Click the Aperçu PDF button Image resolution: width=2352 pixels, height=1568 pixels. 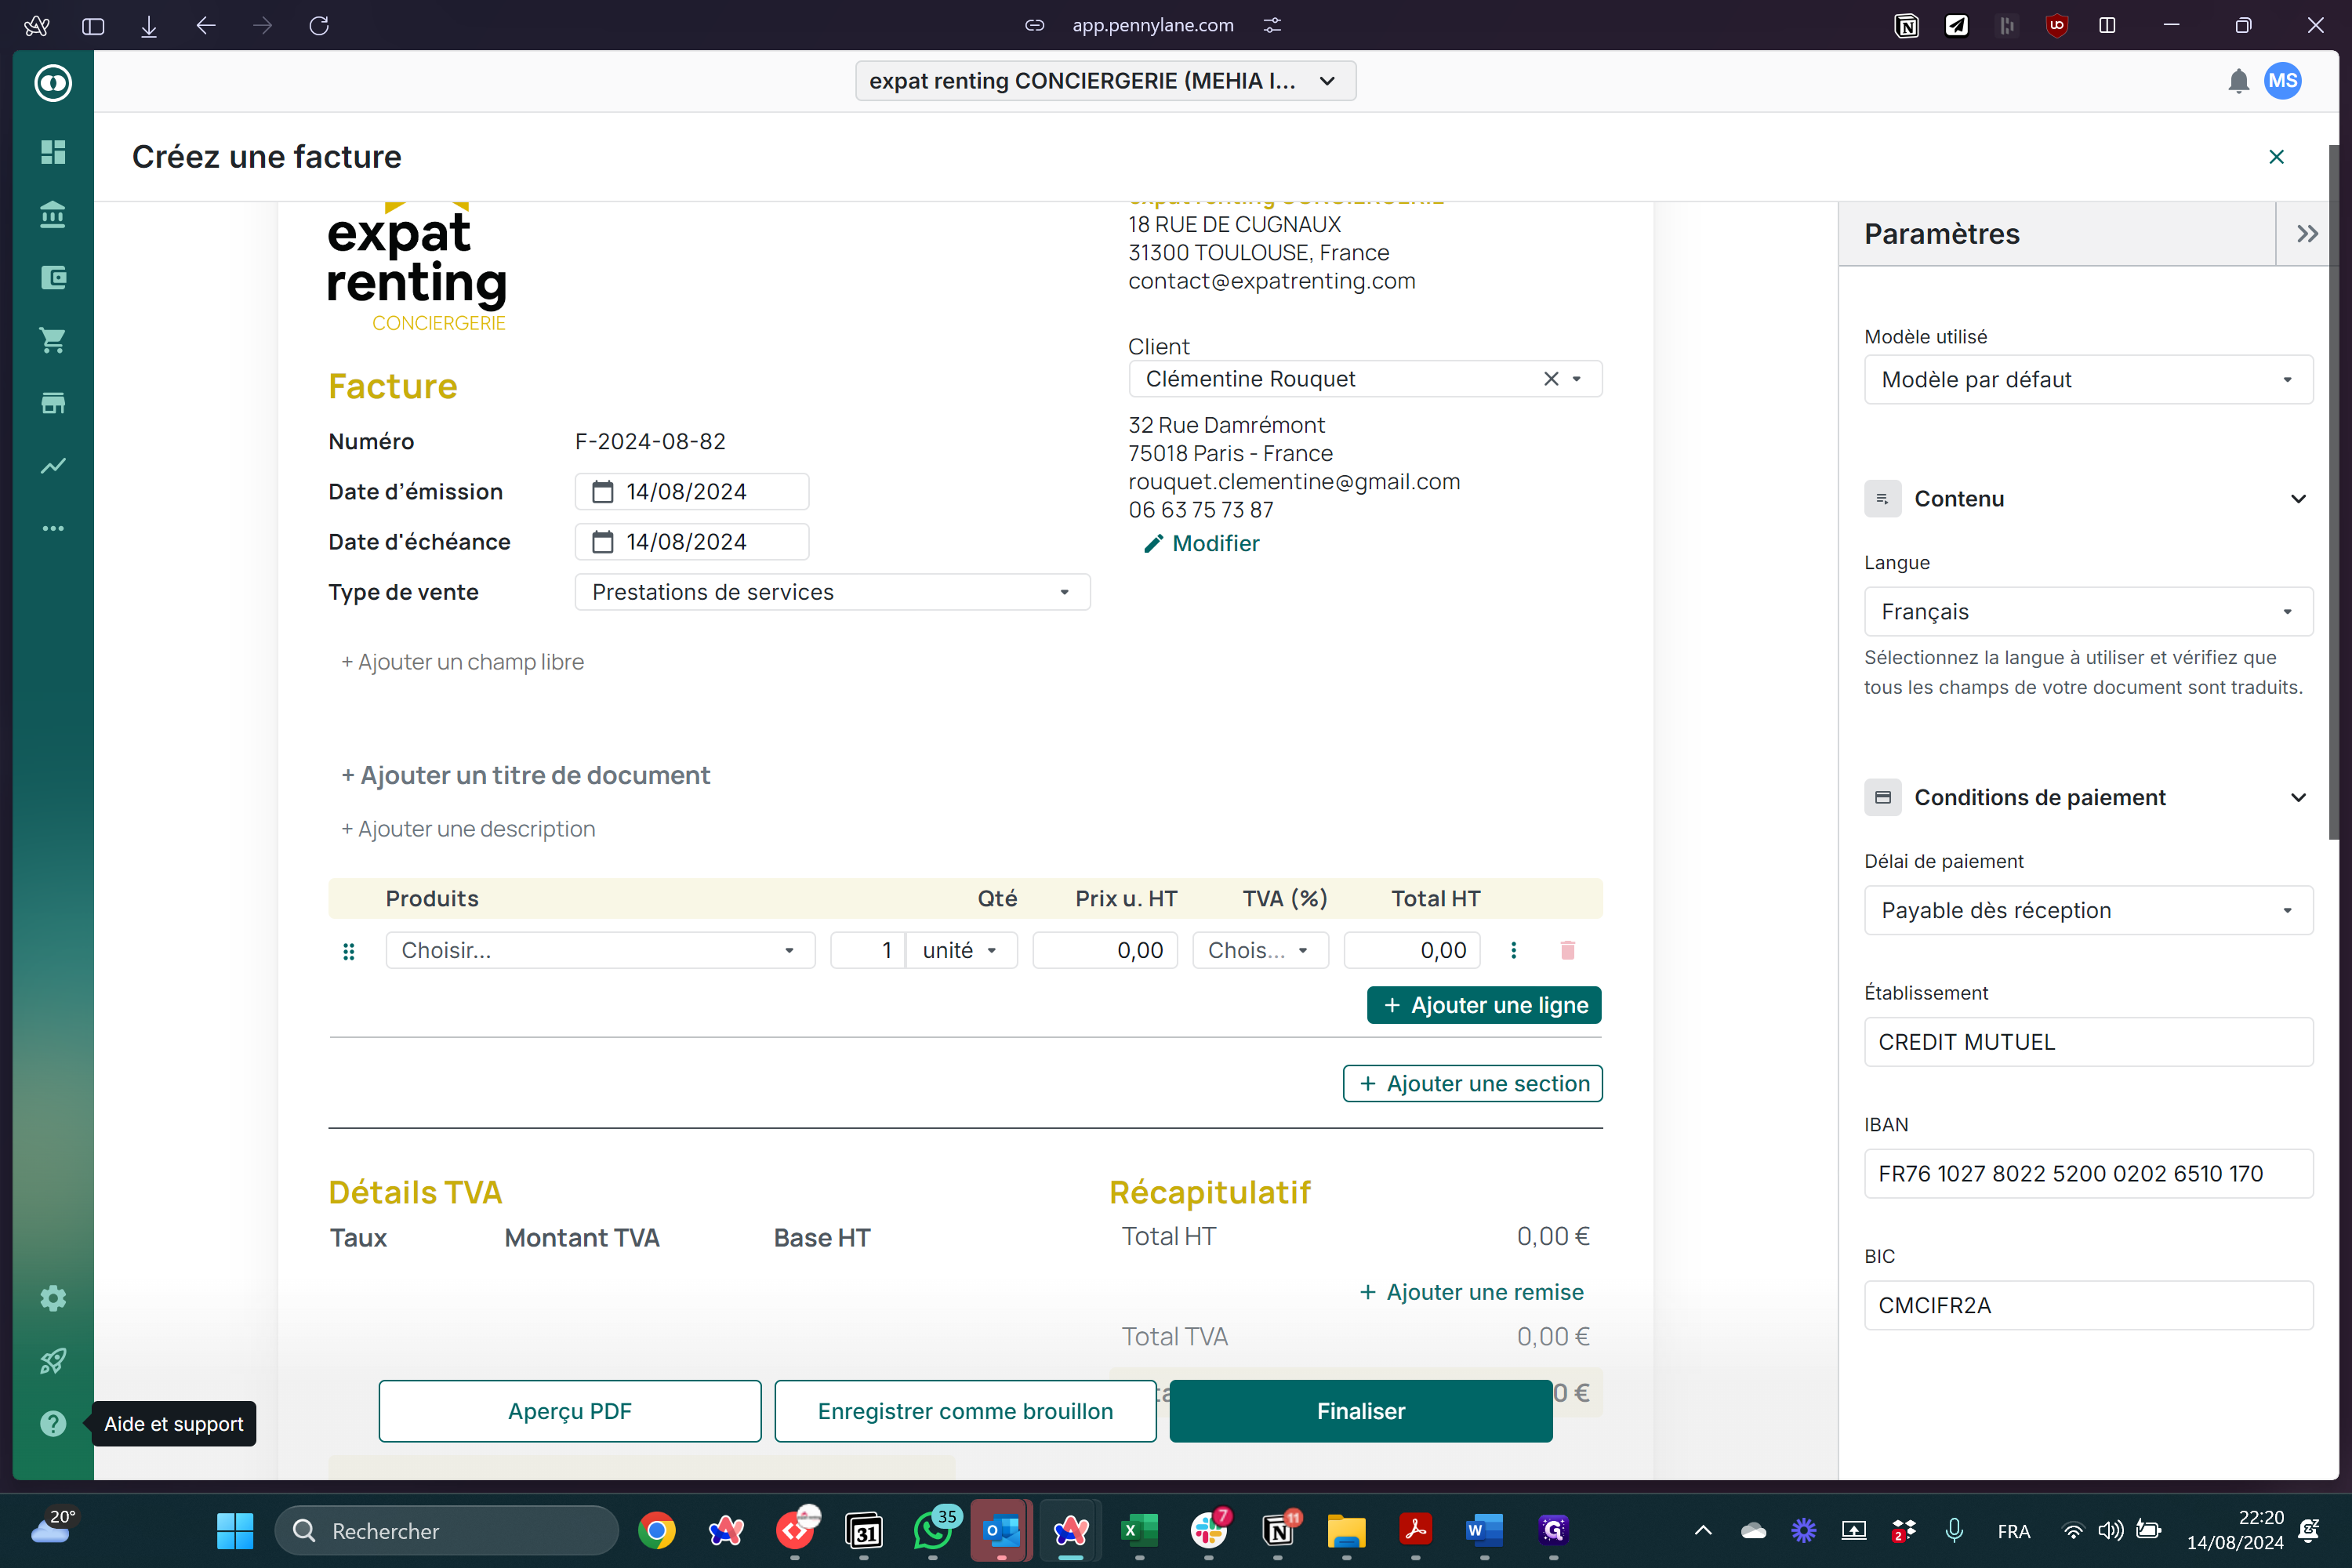[x=569, y=1411]
